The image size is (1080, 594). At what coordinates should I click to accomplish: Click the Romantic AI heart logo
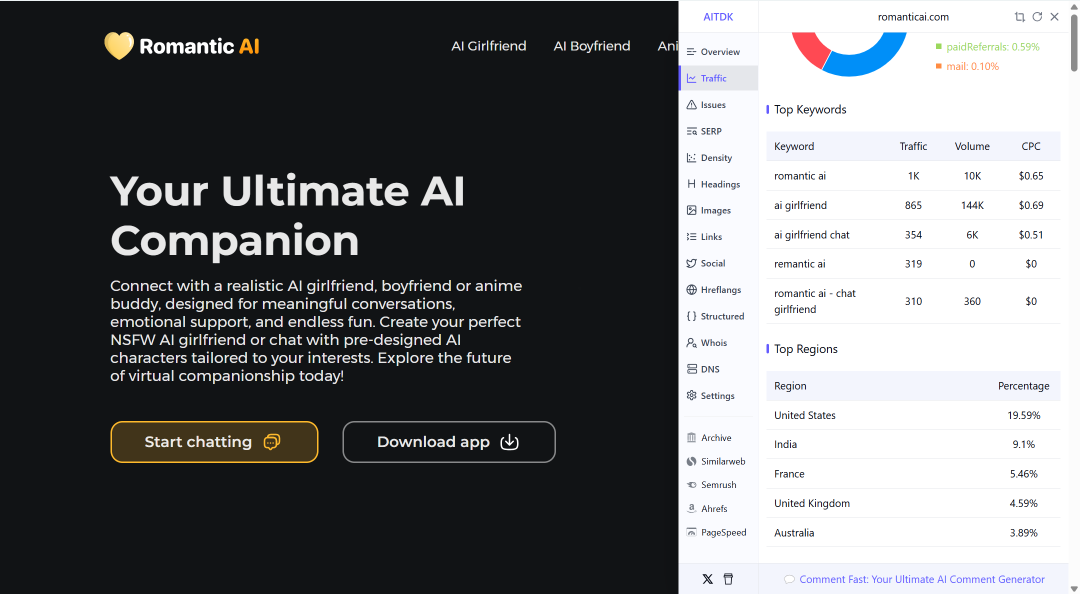pyautogui.click(x=118, y=46)
